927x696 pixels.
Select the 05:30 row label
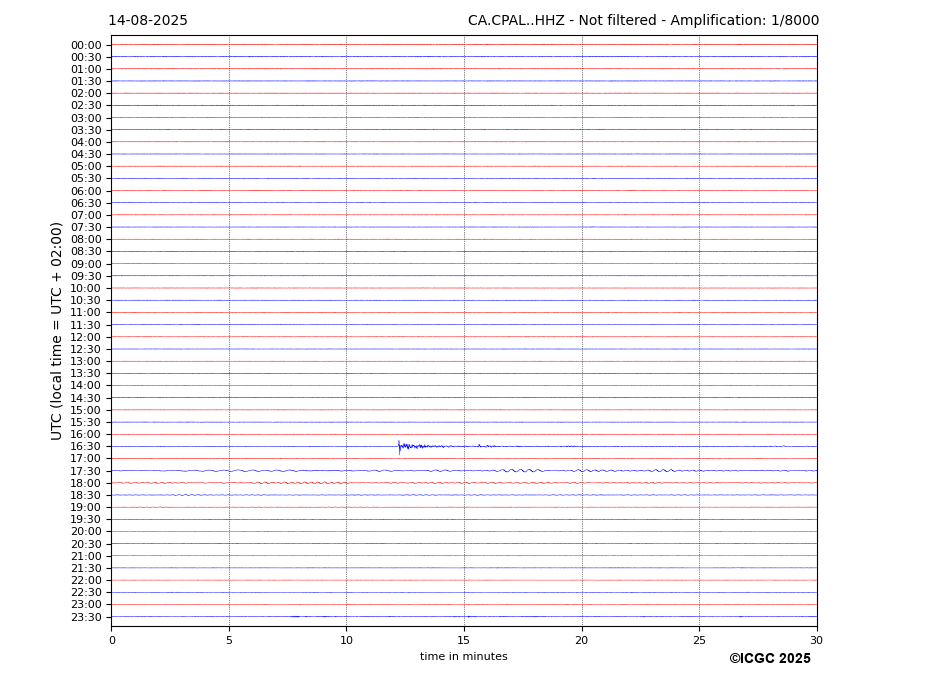click(x=86, y=179)
